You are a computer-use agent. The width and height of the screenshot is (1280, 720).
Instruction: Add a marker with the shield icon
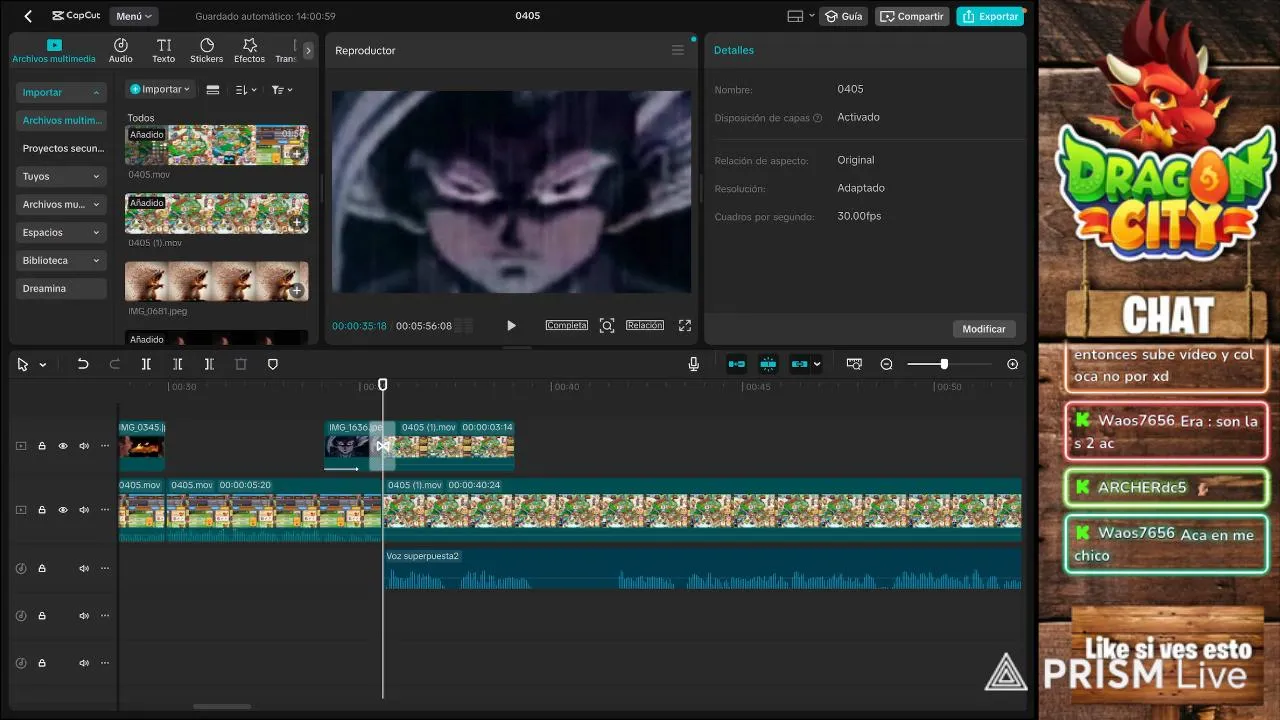pos(273,365)
